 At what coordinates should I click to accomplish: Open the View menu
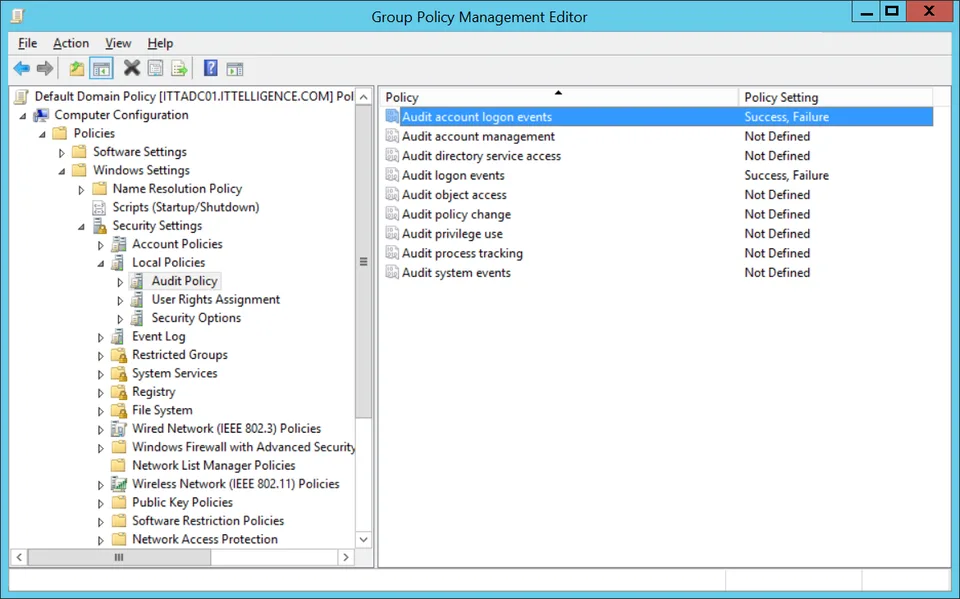point(118,43)
